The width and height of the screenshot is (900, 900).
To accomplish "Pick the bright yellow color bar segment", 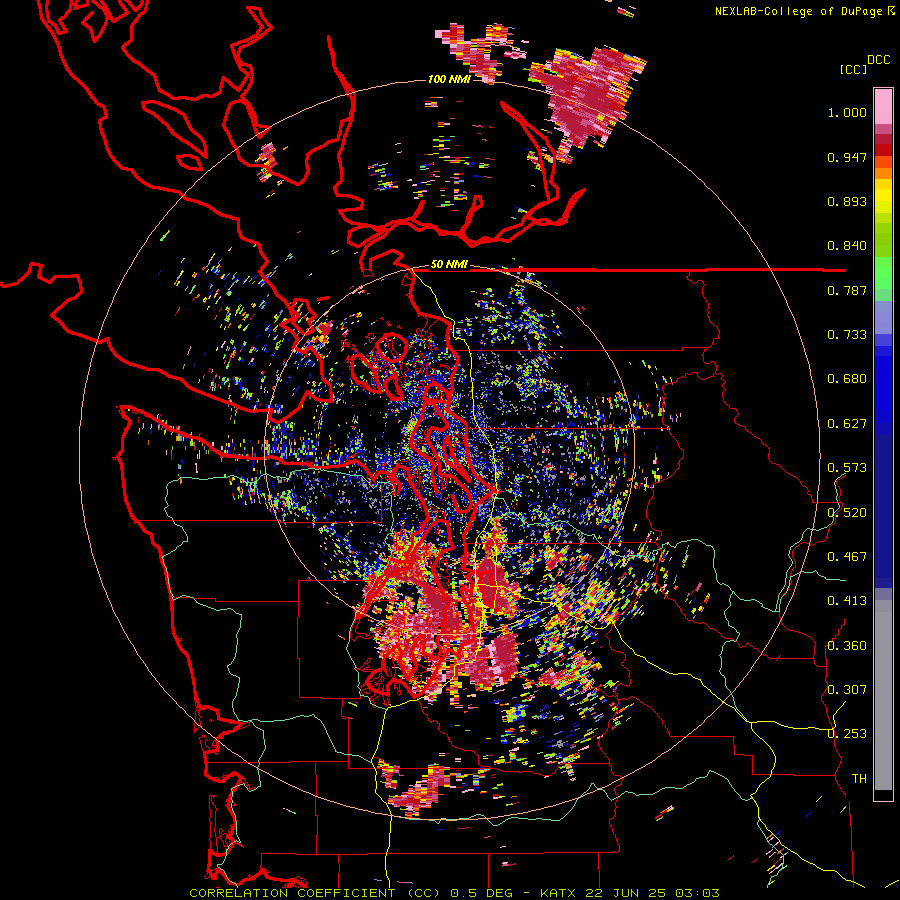I will [x=883, y=196].
